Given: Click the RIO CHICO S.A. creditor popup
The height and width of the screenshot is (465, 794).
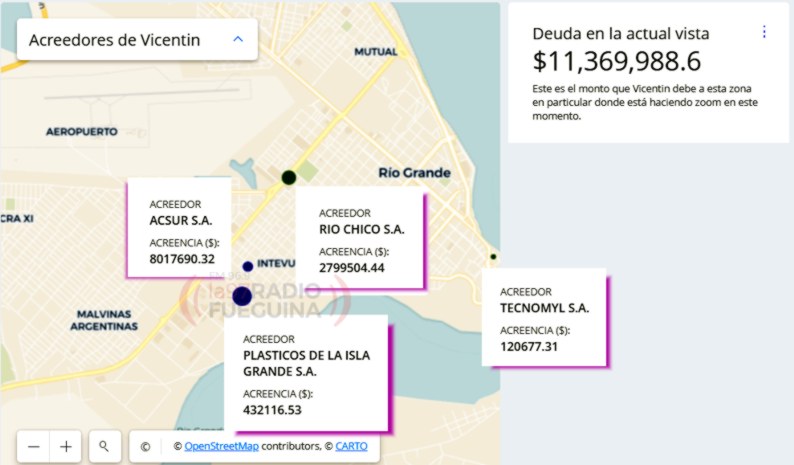Looking at the screenshot, I should click(360, 238).
